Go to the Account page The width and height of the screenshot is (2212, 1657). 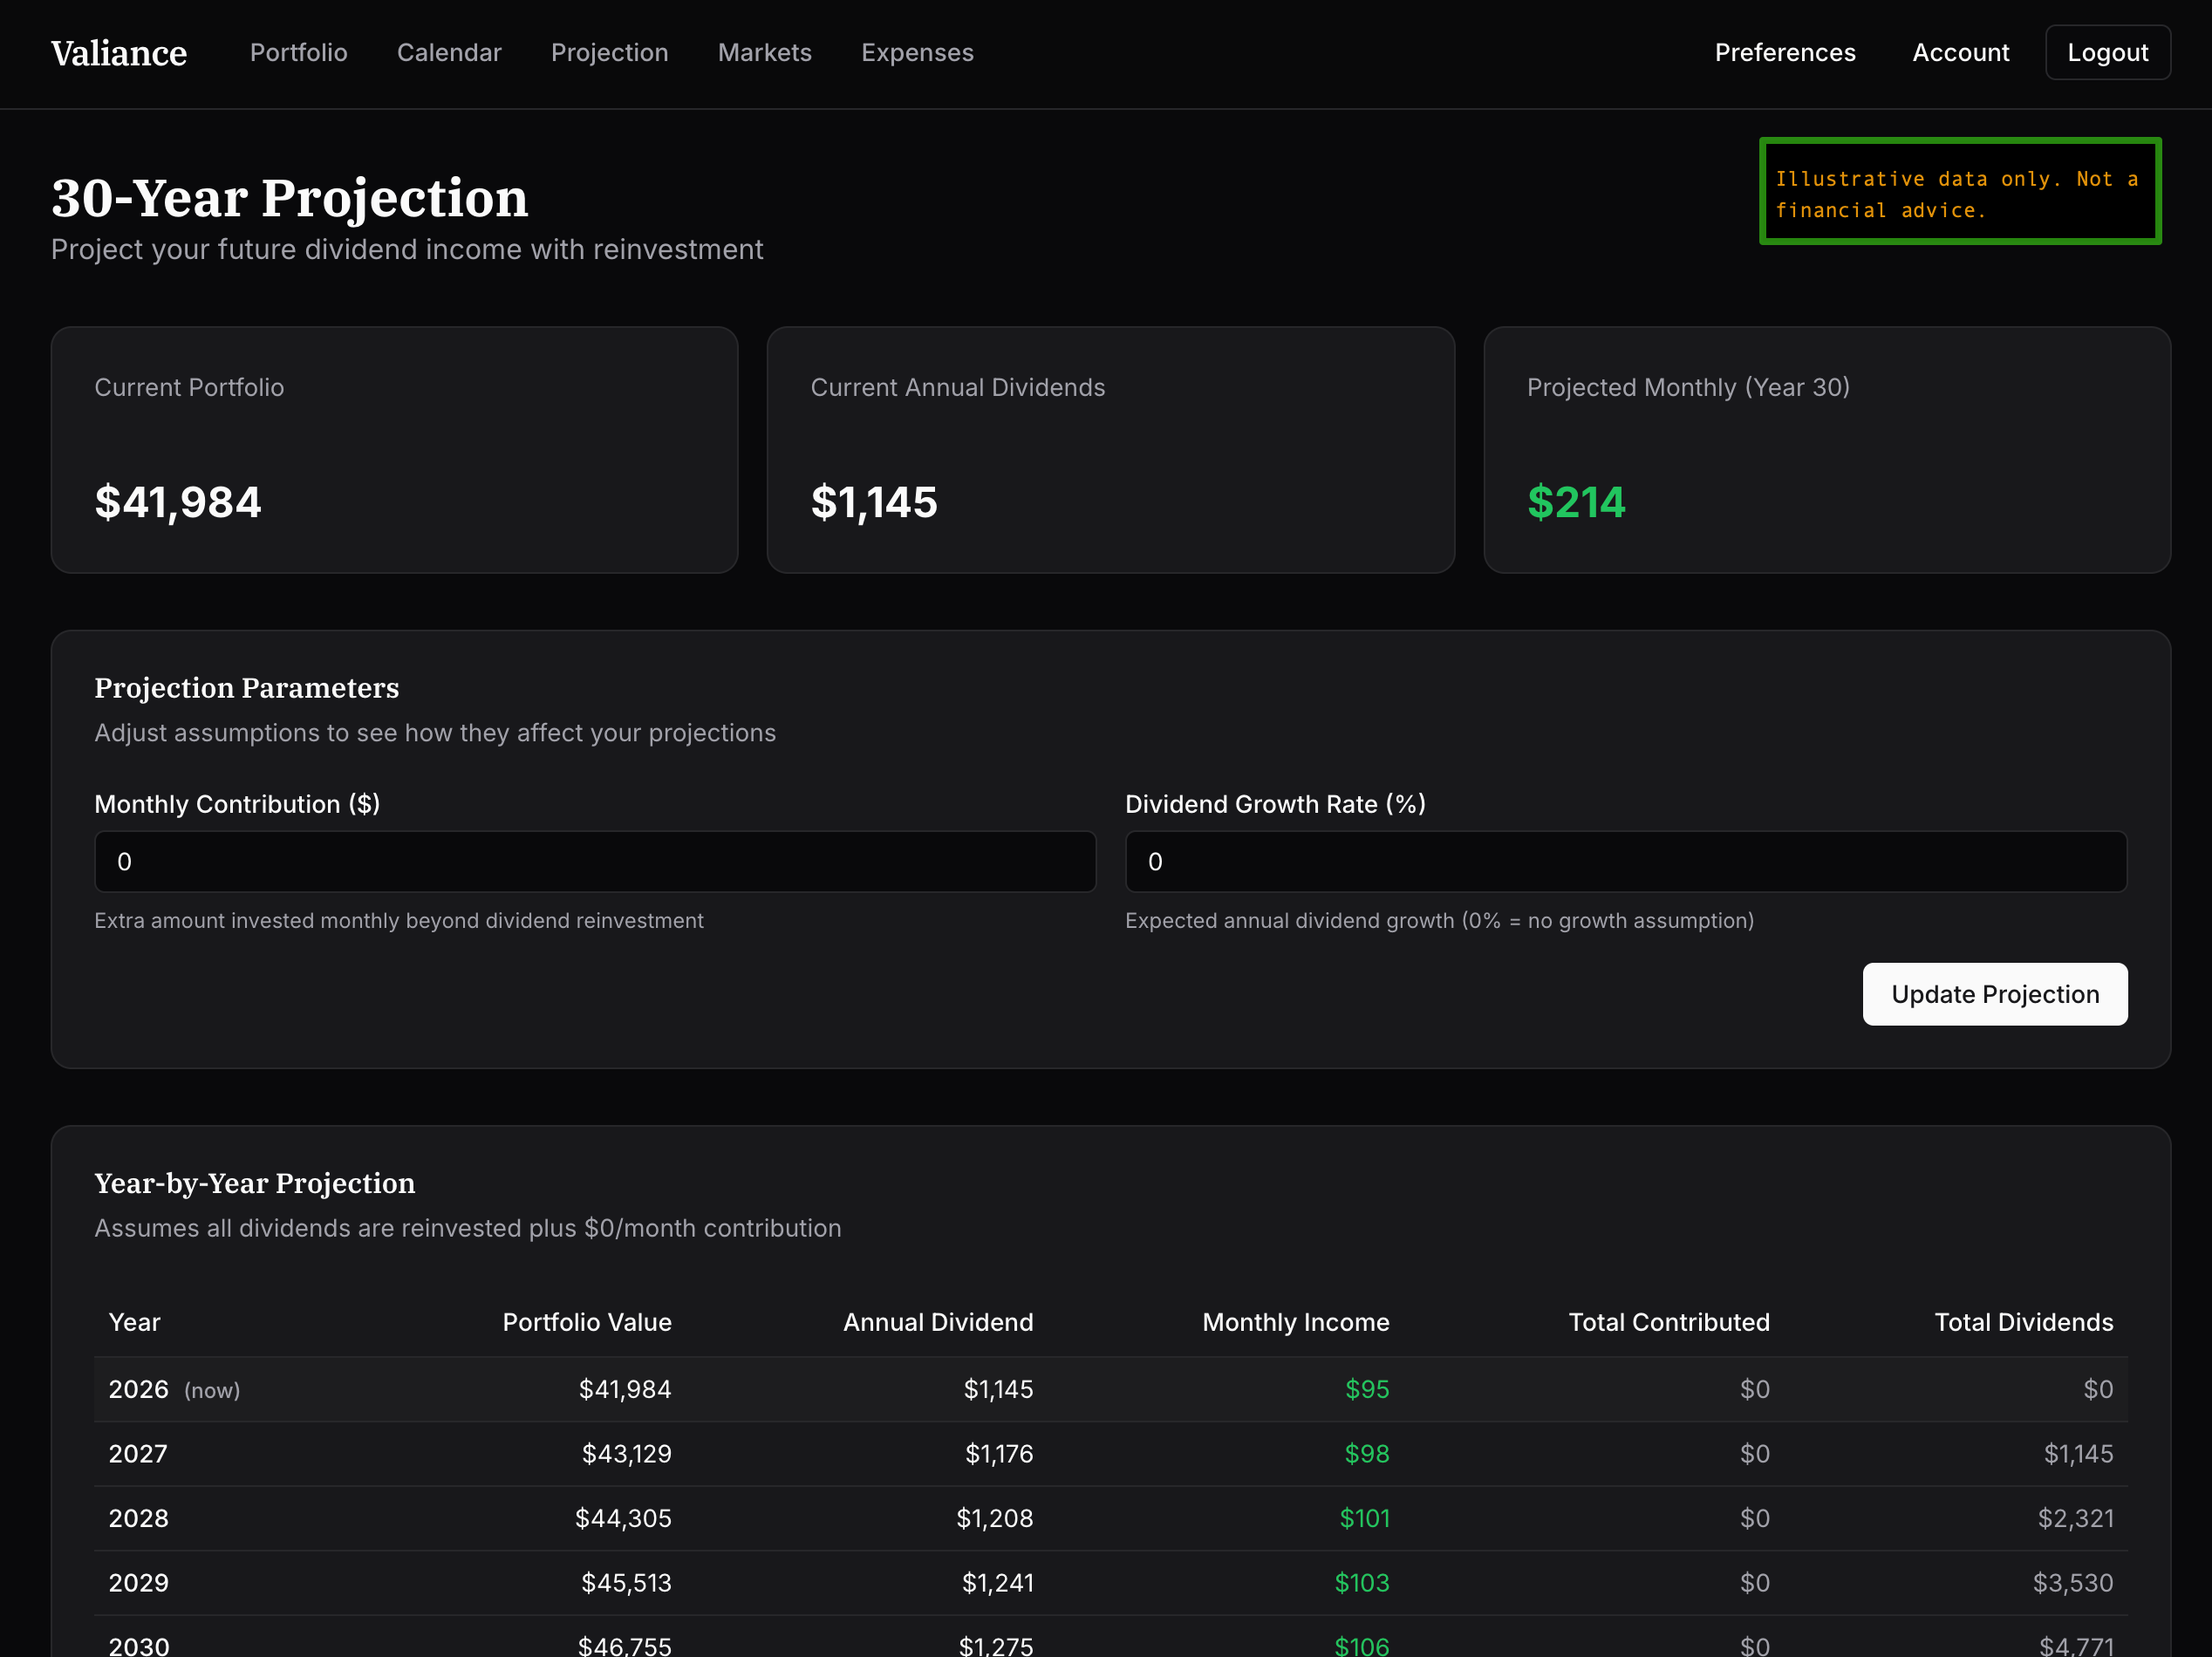pos(1960,53)
